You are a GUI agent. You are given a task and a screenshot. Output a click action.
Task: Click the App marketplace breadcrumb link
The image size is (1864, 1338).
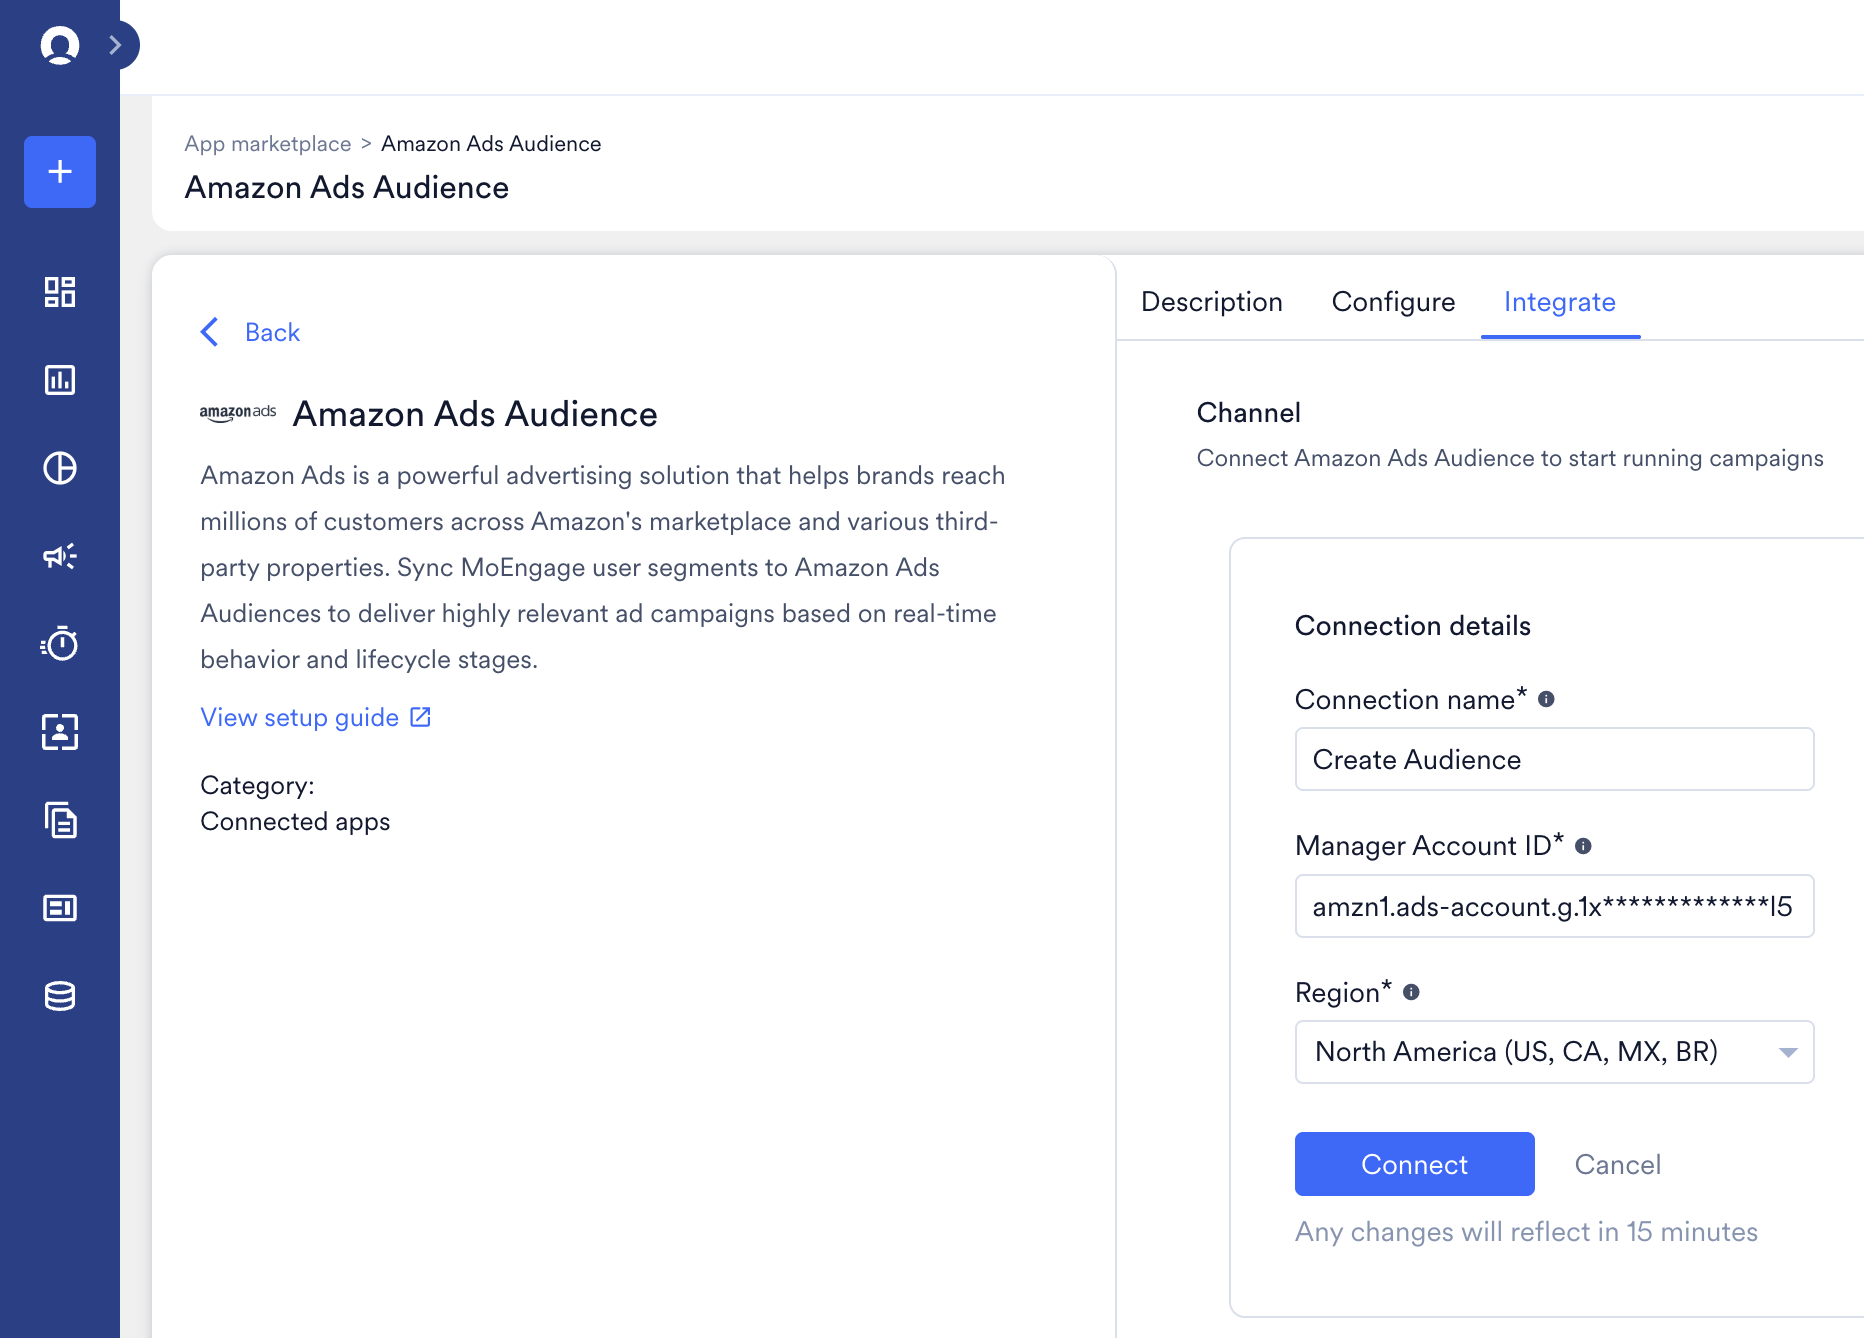[268, 144]
